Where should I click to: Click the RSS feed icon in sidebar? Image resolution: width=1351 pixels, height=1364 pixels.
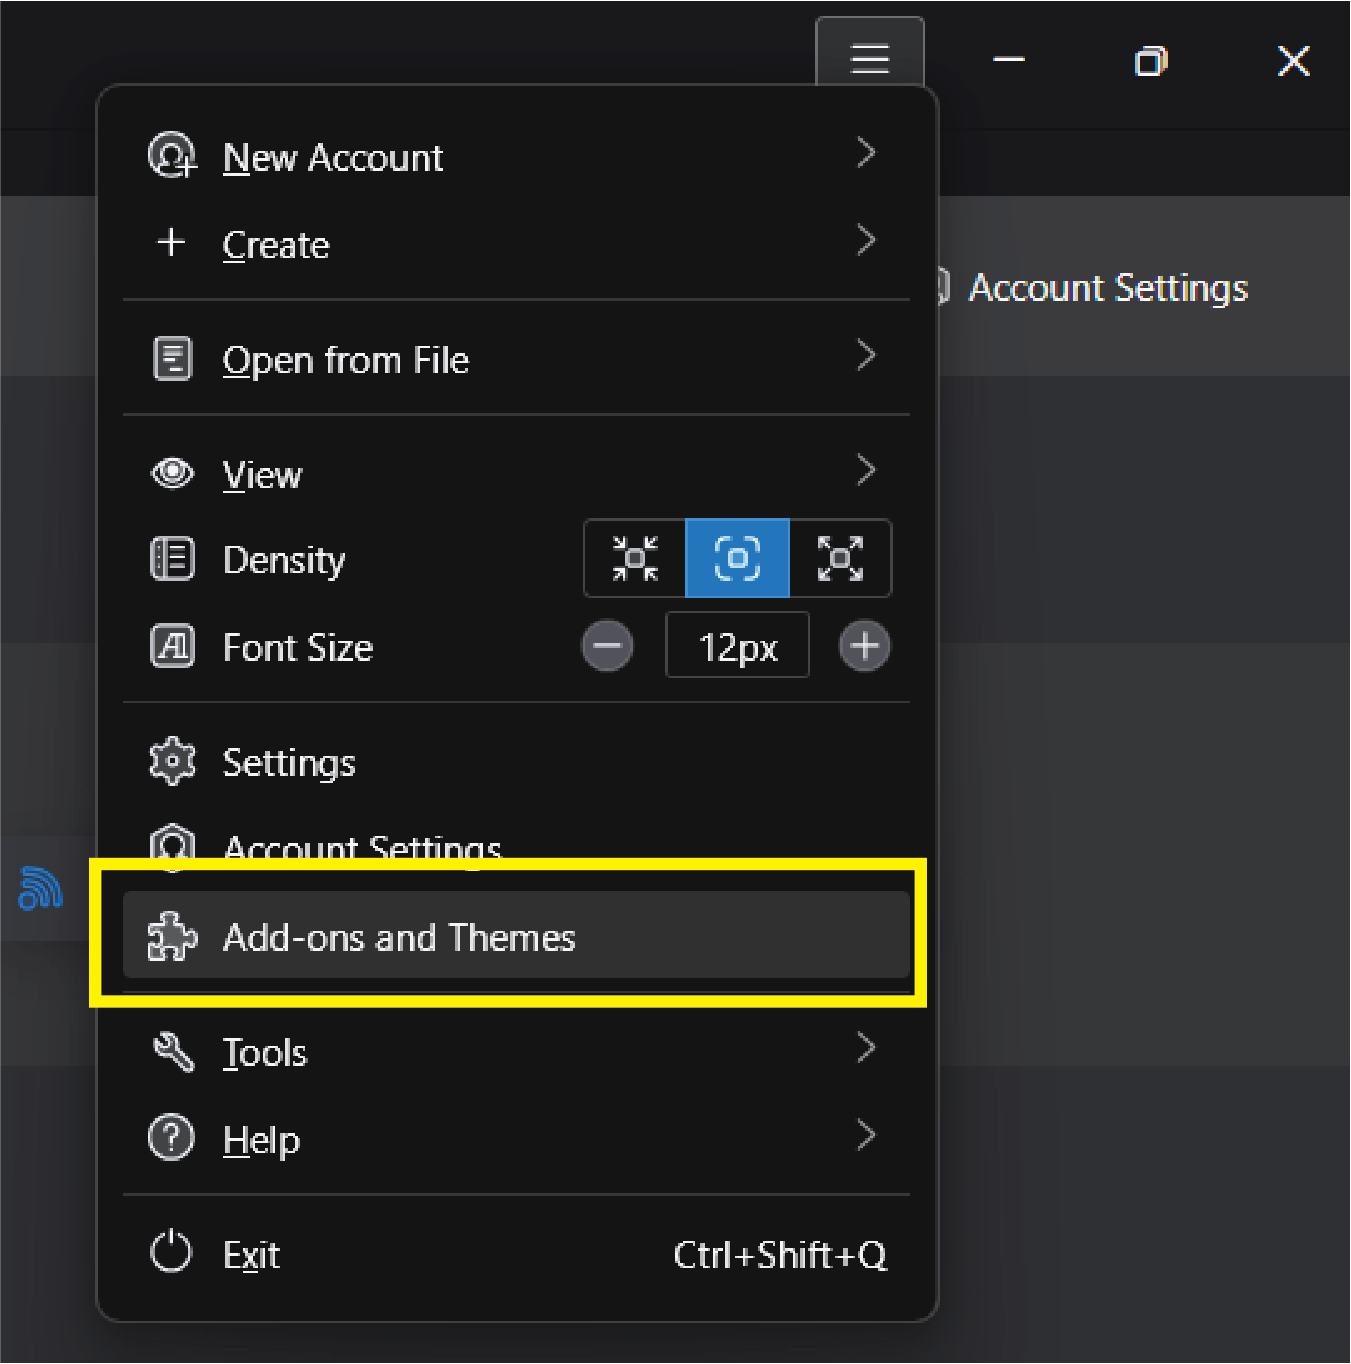40,888
